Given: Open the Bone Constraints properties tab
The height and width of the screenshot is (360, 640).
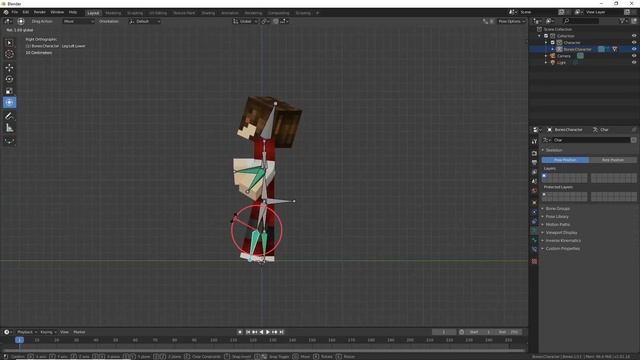Looking at the screenshot, I should [x=534, y=249].
